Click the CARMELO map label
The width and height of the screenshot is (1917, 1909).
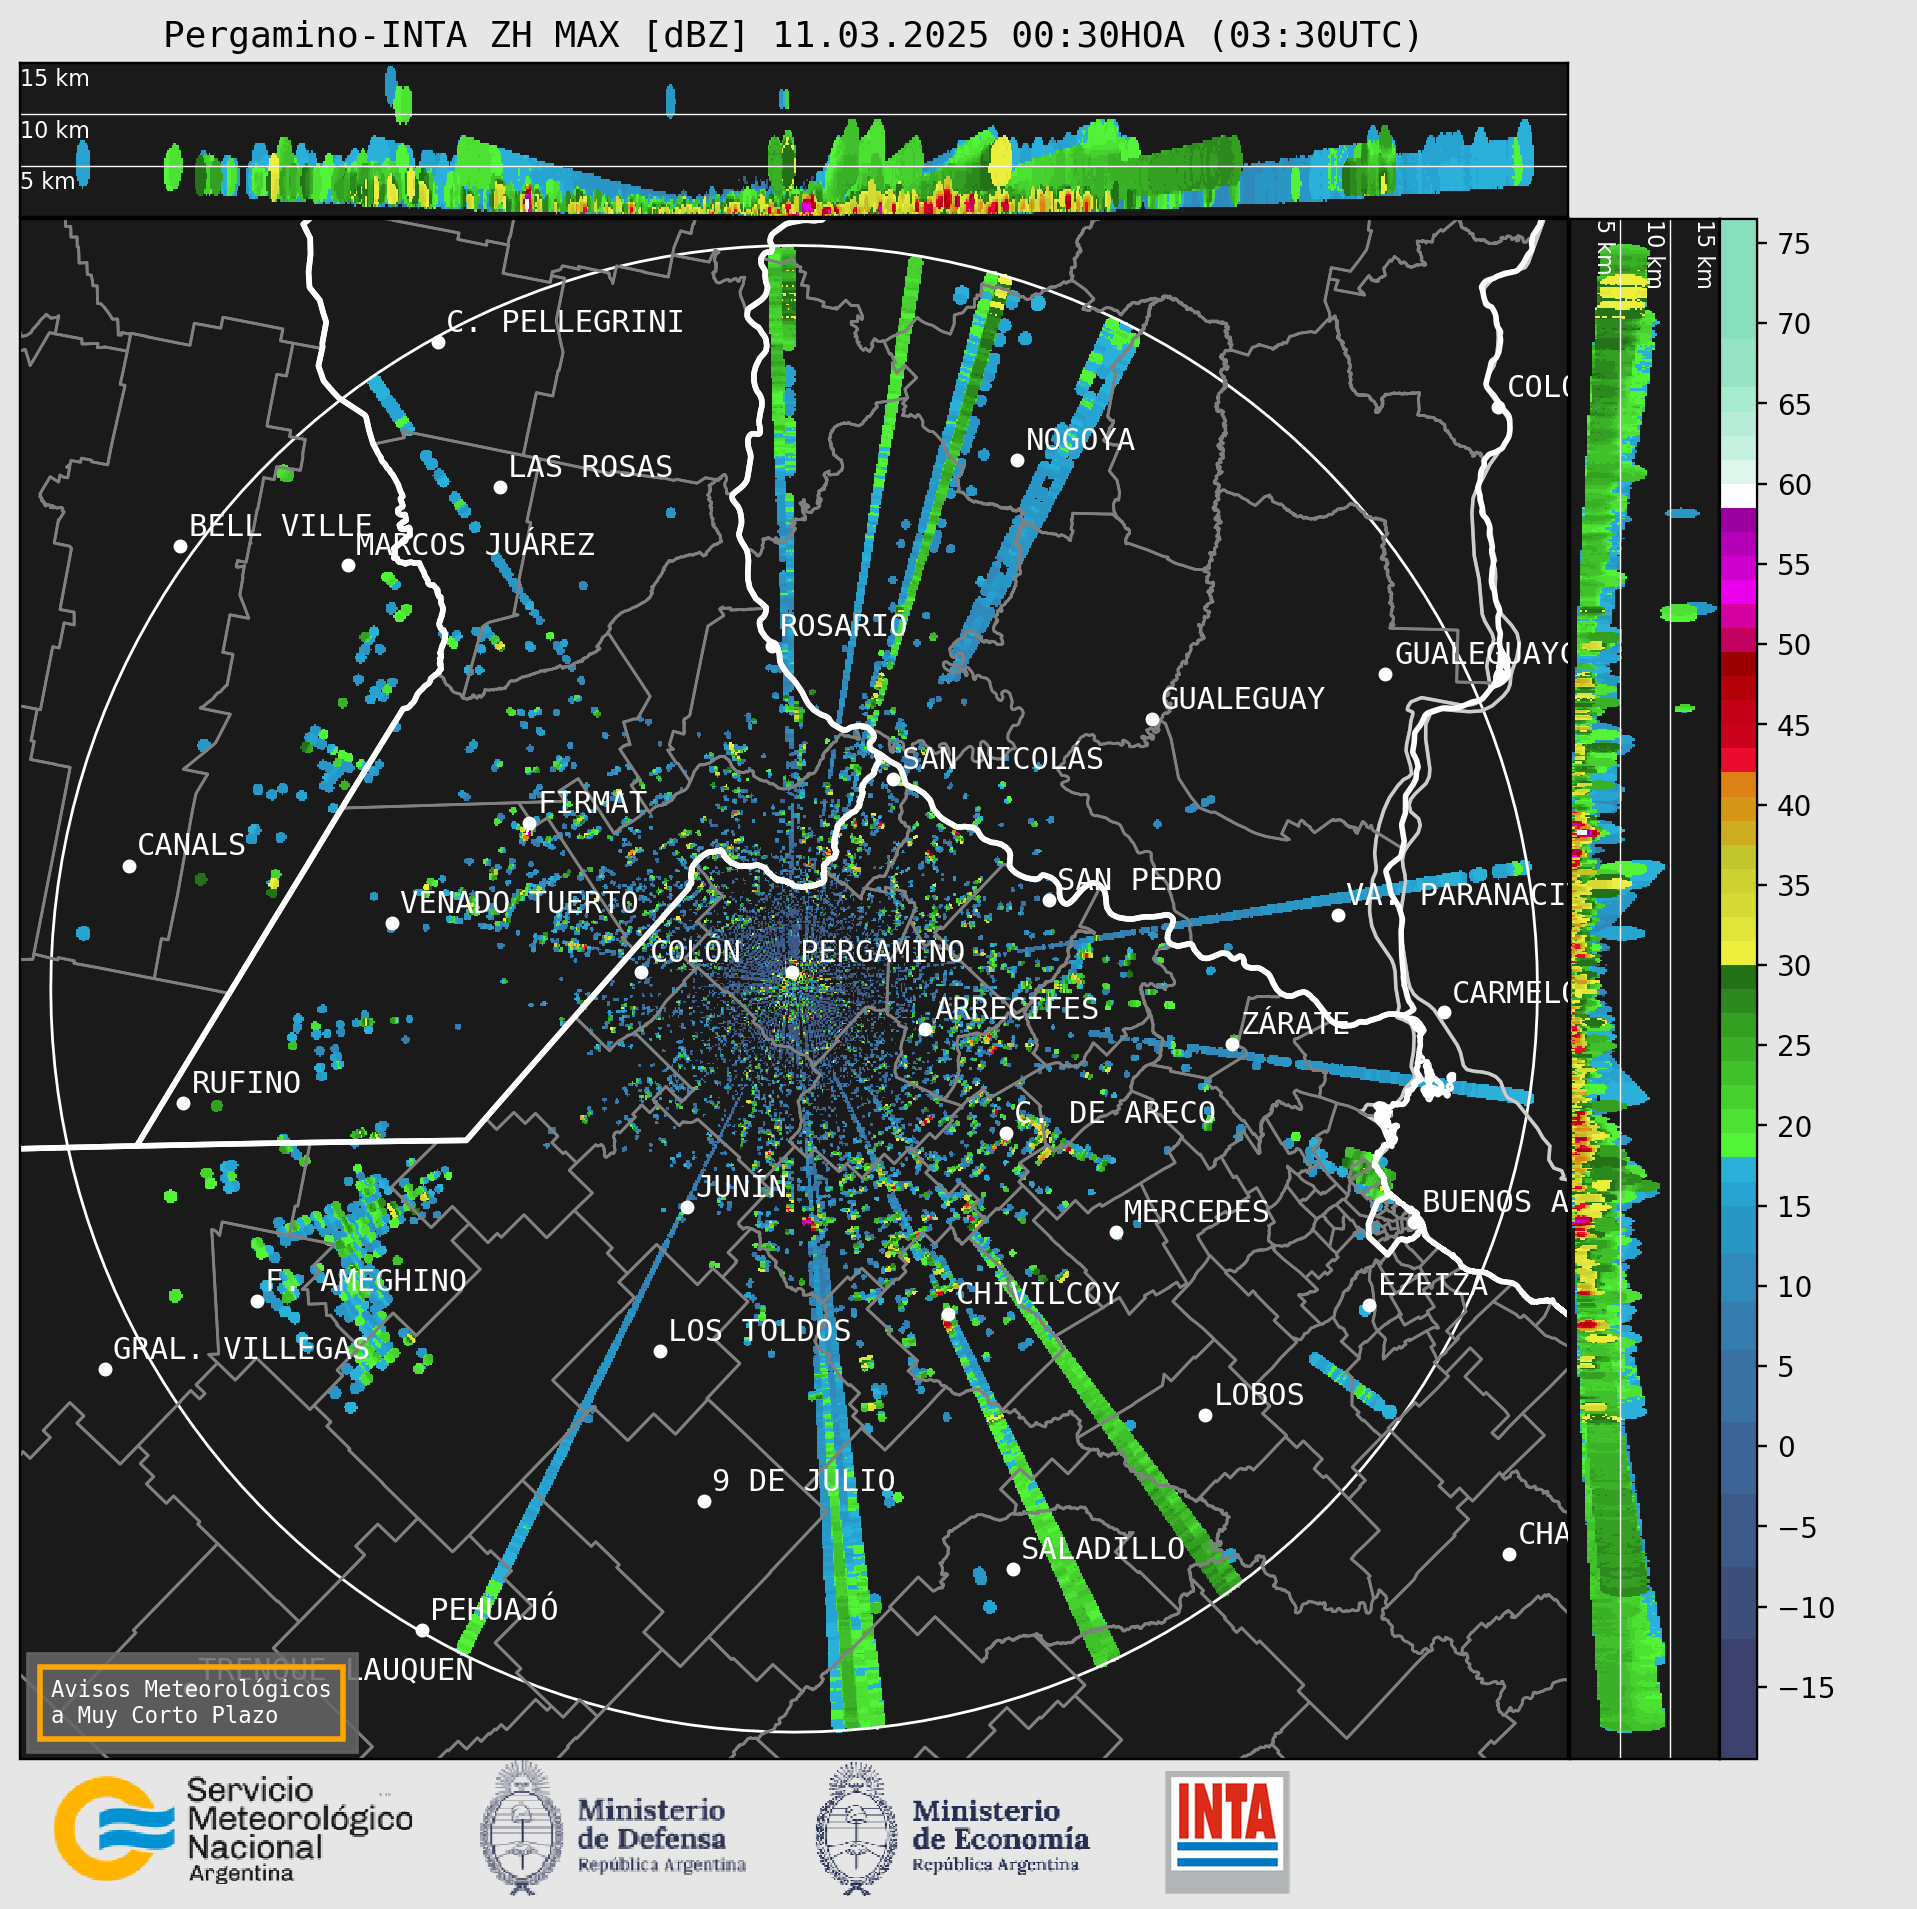click(x=1510, y=993)
